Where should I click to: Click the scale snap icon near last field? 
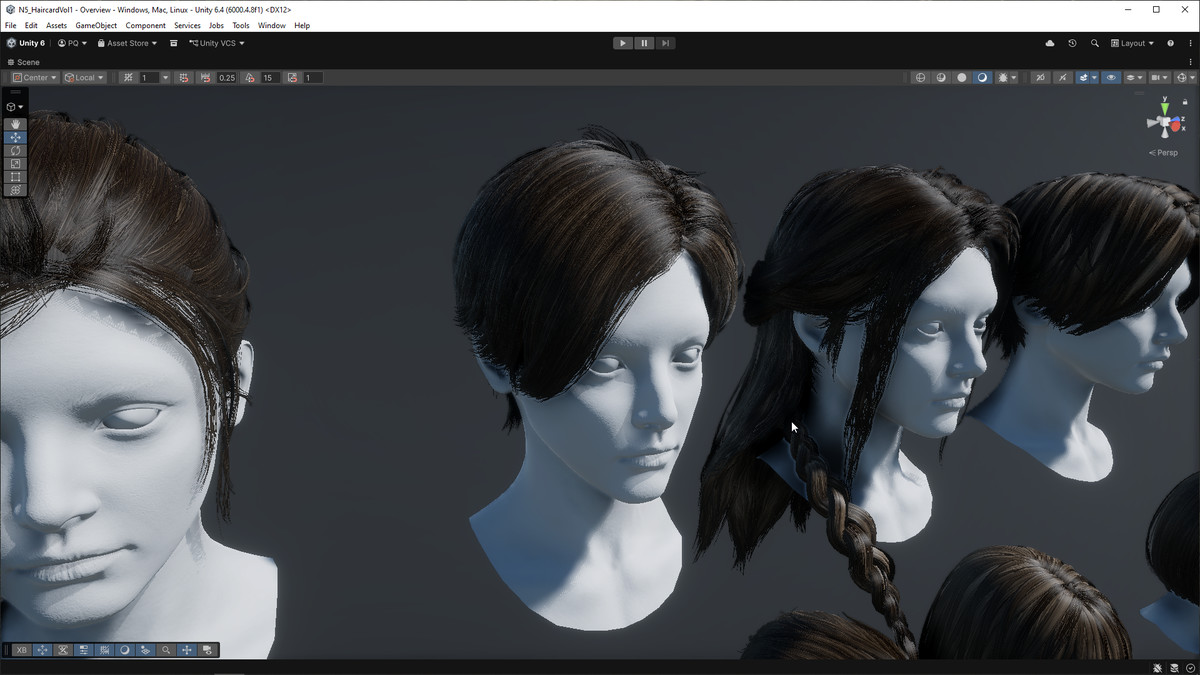pyautogui.click(x=293, y=77)
